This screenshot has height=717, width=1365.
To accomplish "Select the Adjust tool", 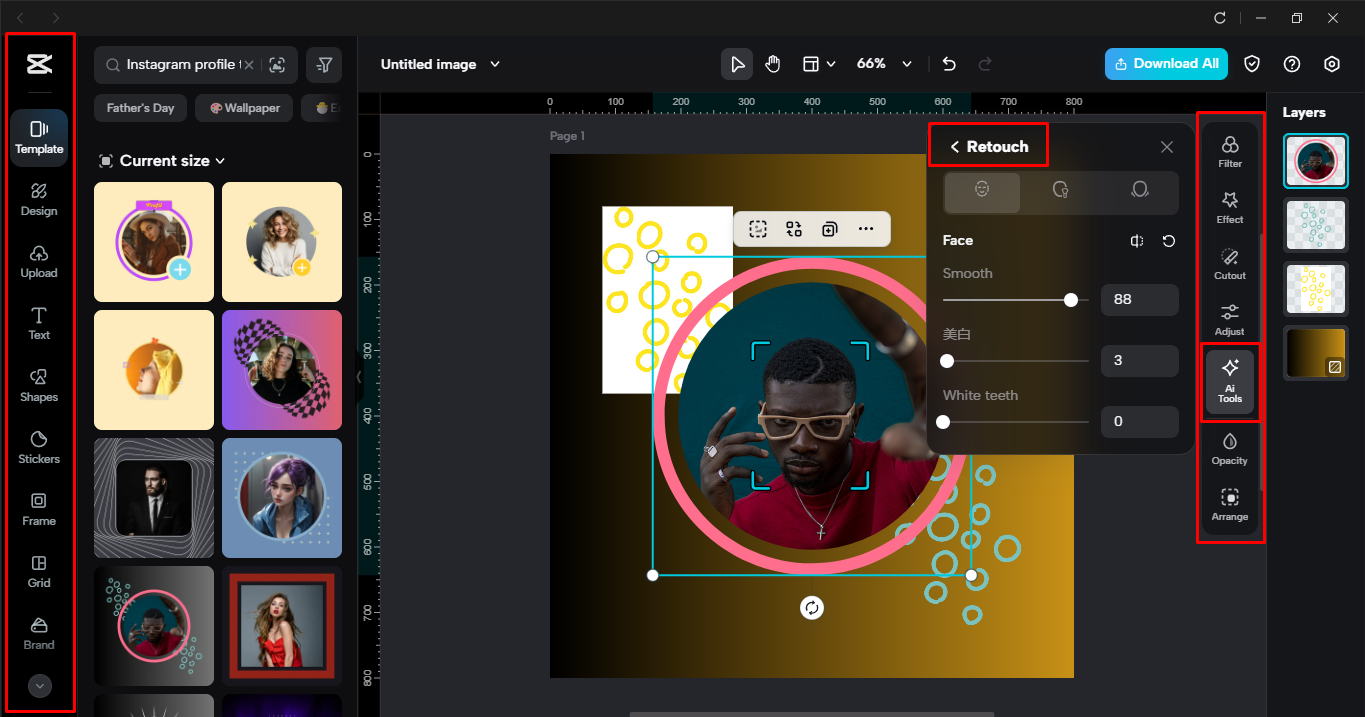I will coord(1230,318).
